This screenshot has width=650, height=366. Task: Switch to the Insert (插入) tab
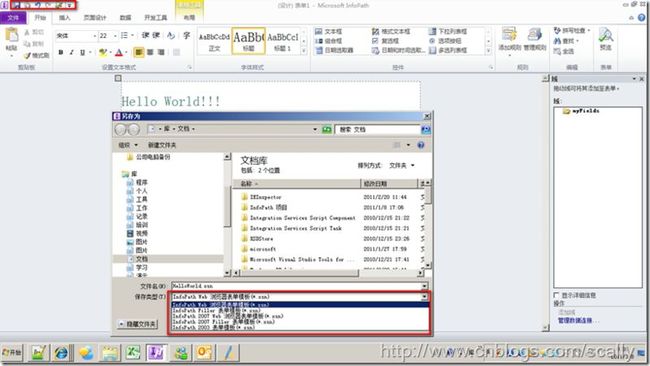click(65, 18)
